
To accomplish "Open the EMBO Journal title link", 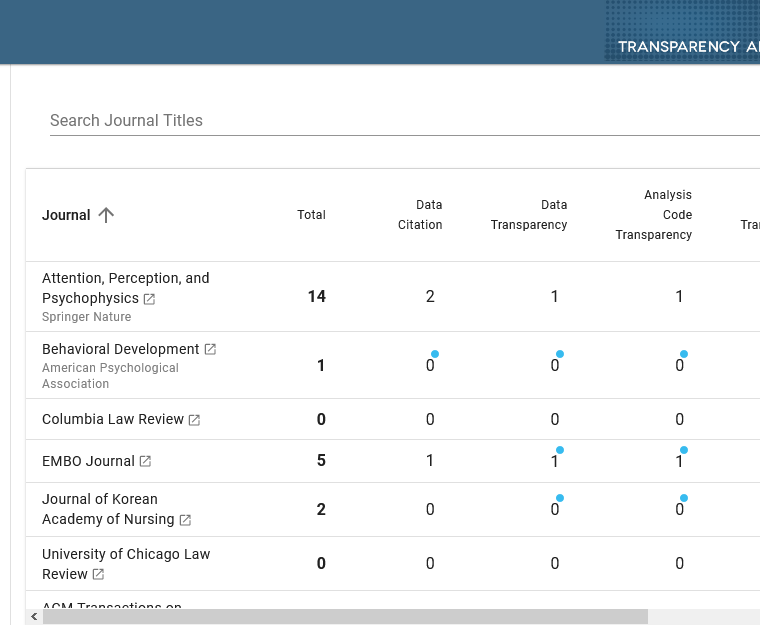I will point(88,461).
